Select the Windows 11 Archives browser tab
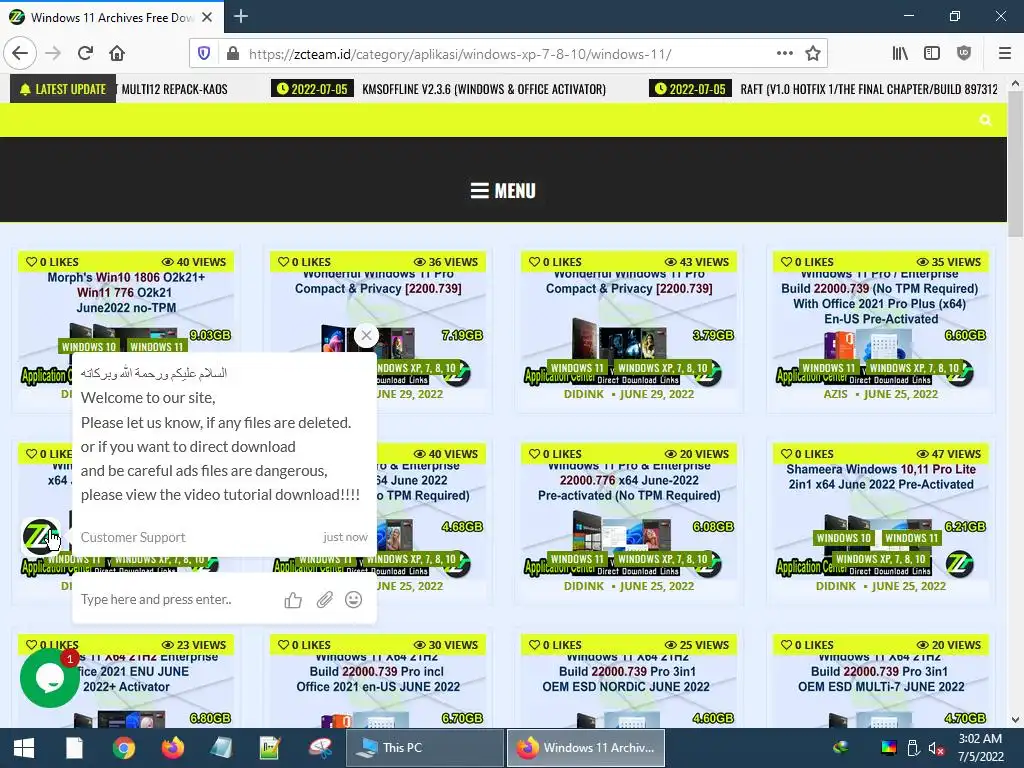Viewport: 1024px width, 768px height. tap(112, 17)
